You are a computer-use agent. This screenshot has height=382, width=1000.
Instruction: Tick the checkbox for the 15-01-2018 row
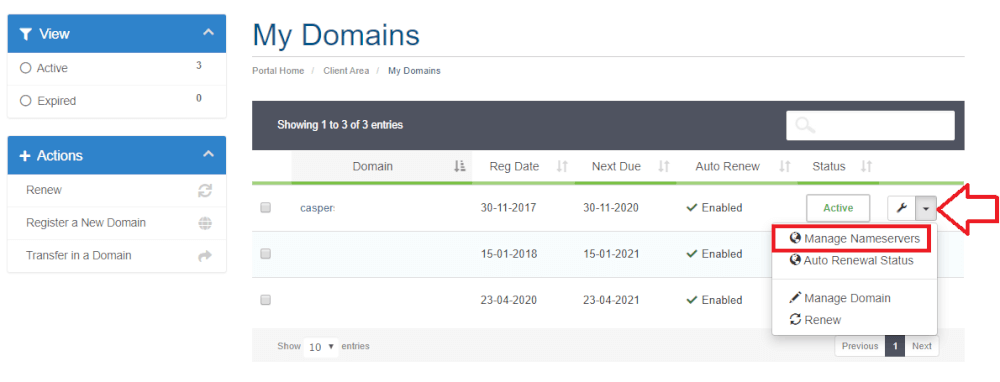point(266,254)
